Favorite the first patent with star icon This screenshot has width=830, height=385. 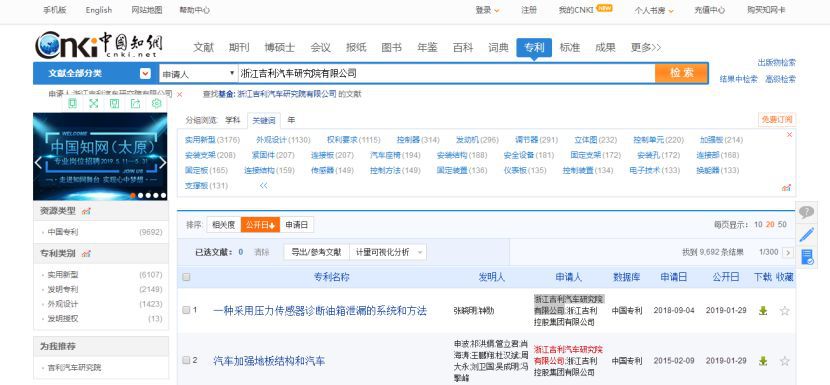tap(784, 311)
